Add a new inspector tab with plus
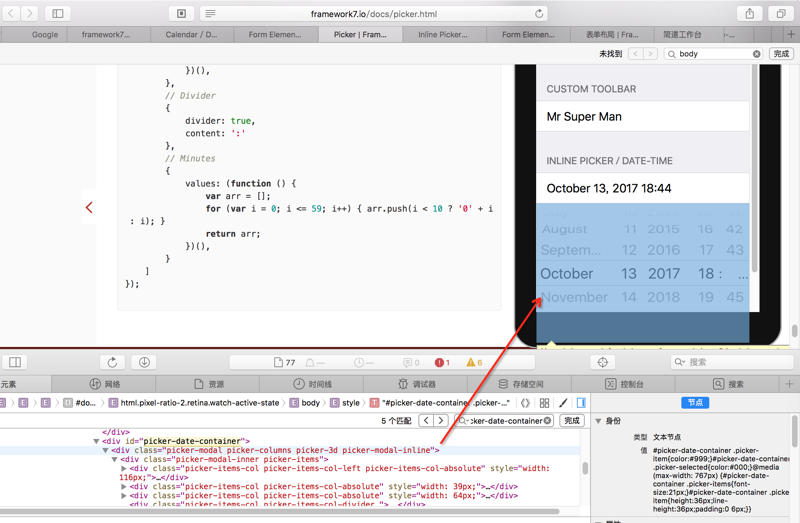 tap(789, 384)
